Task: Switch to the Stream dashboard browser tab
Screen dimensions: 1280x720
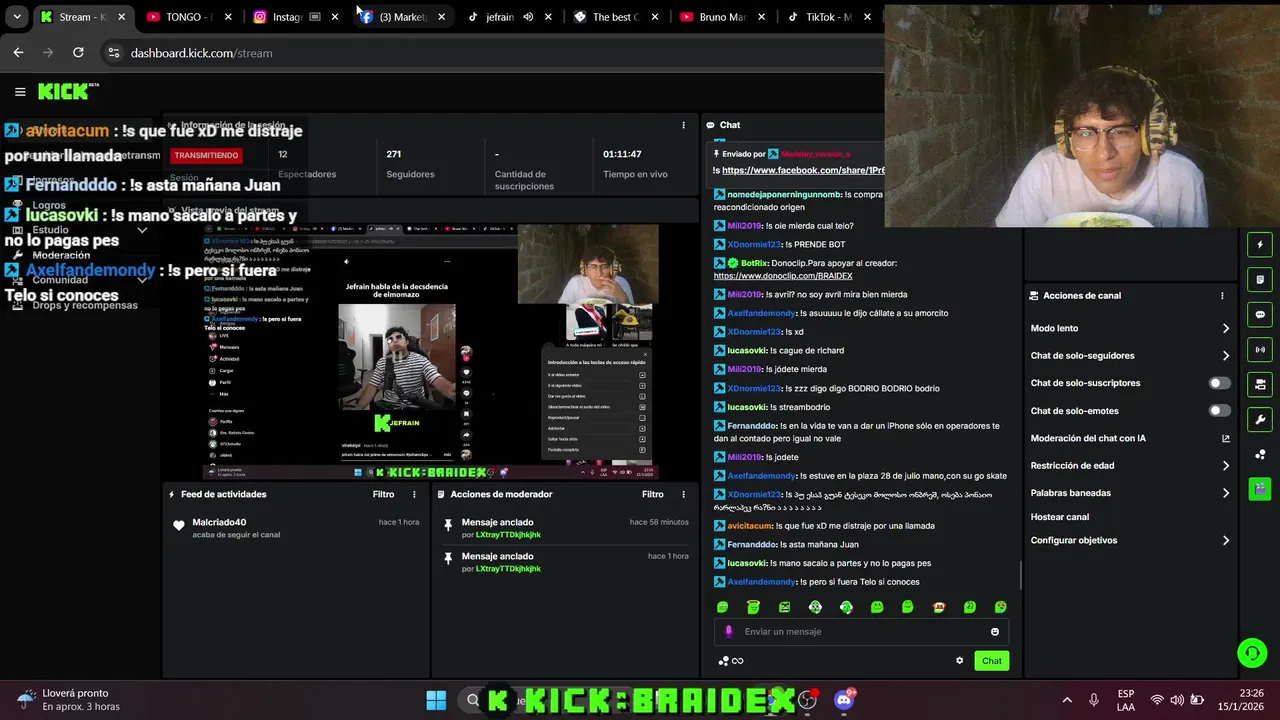Action: [x=84, y=17]
